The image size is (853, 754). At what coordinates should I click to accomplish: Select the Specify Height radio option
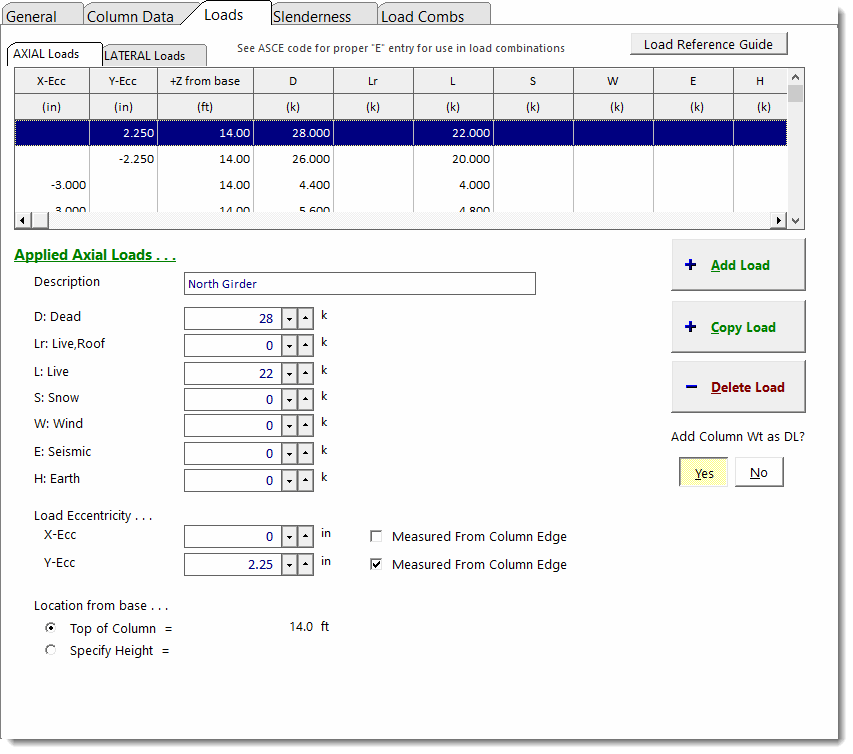point(51,650)
